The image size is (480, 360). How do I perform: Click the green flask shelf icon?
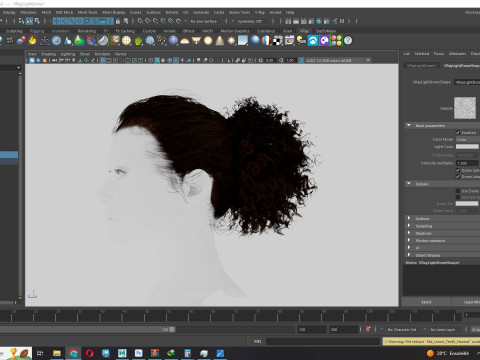tap(79, 41)
